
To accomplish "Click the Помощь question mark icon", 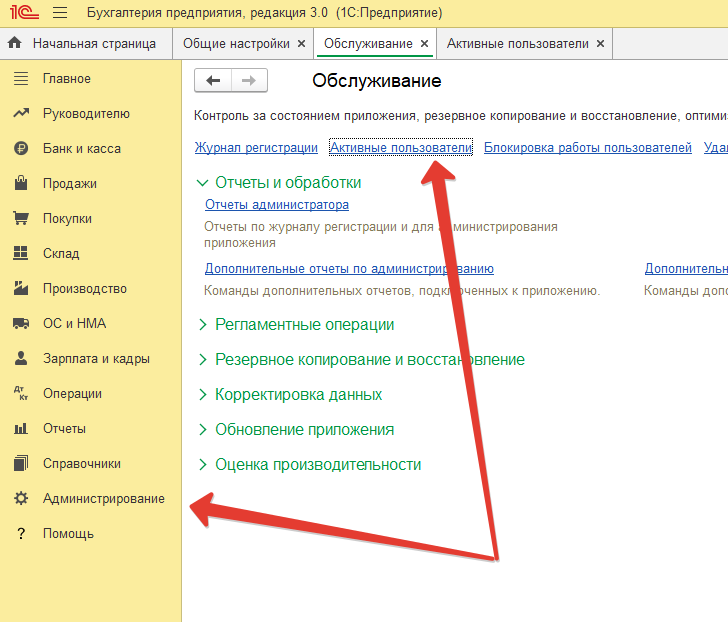I will click(21, 533).
